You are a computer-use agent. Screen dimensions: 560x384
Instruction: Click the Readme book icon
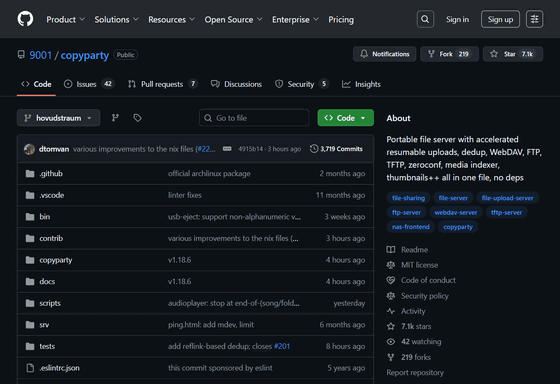[x=391, y=250]
